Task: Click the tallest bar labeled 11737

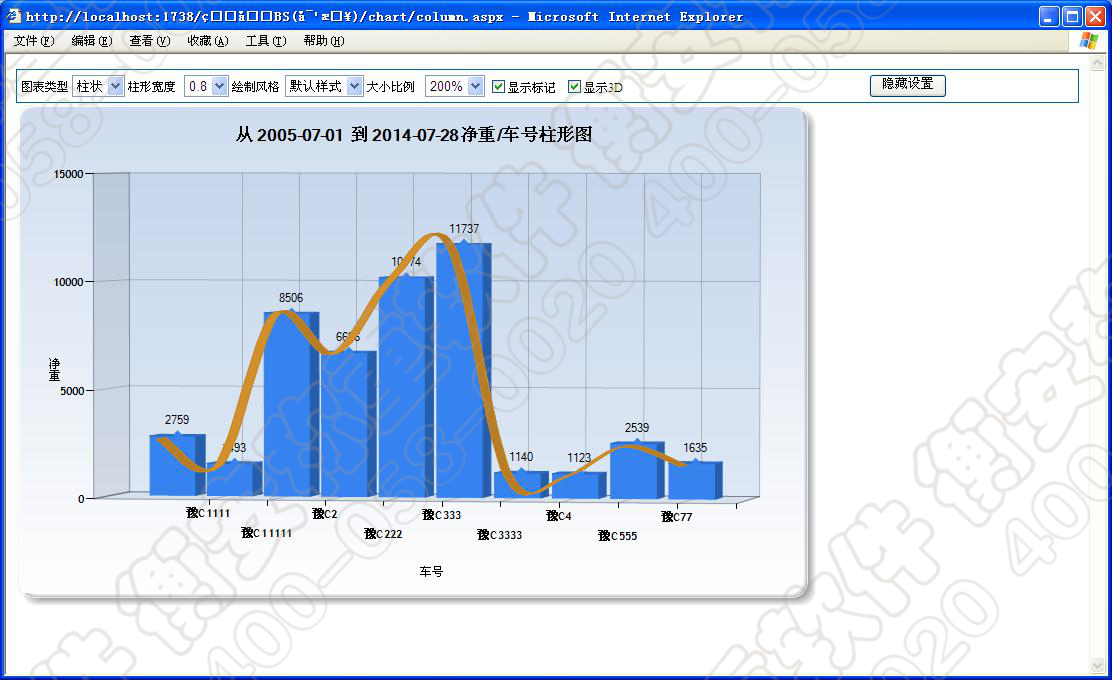Action: coord(460,370)
